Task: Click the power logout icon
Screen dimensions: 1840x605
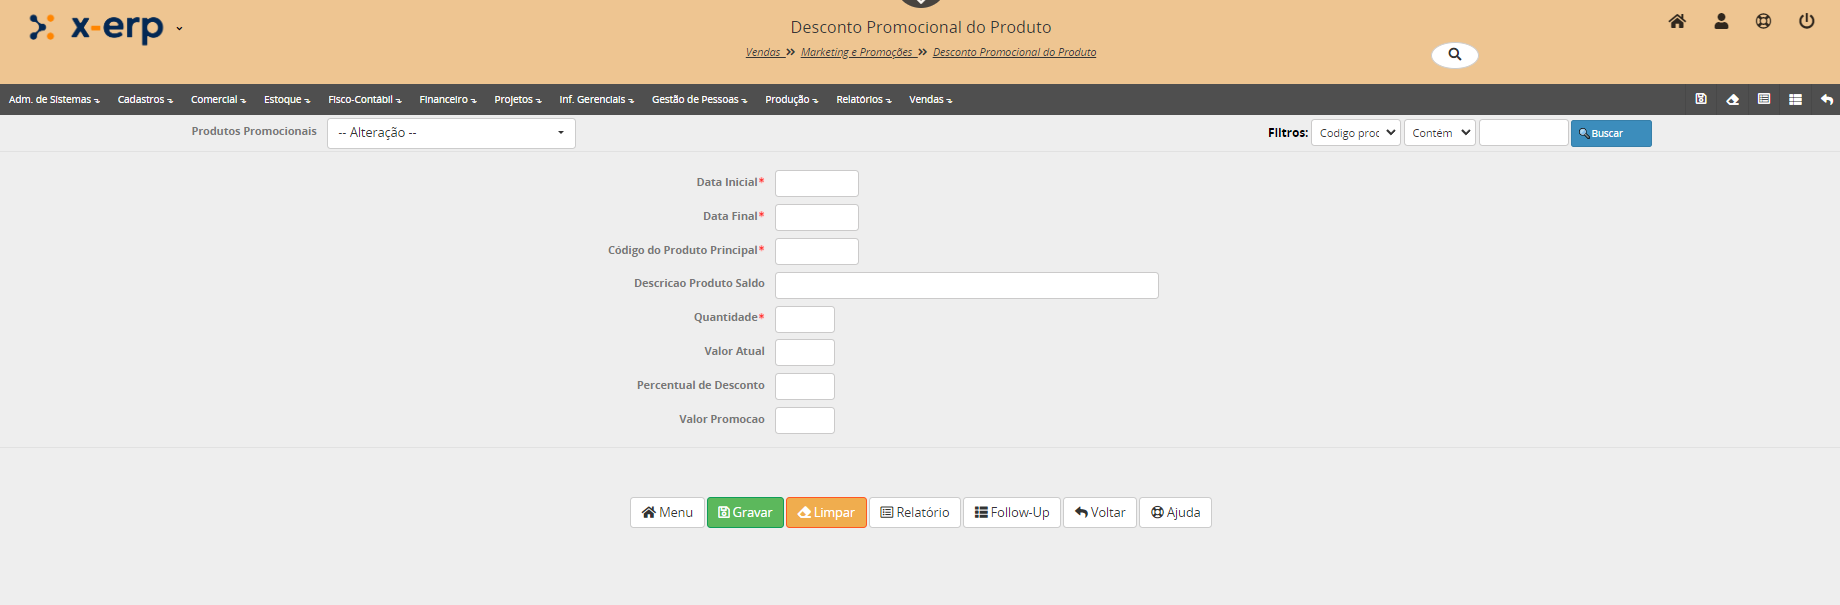Action: (1806, 21)
